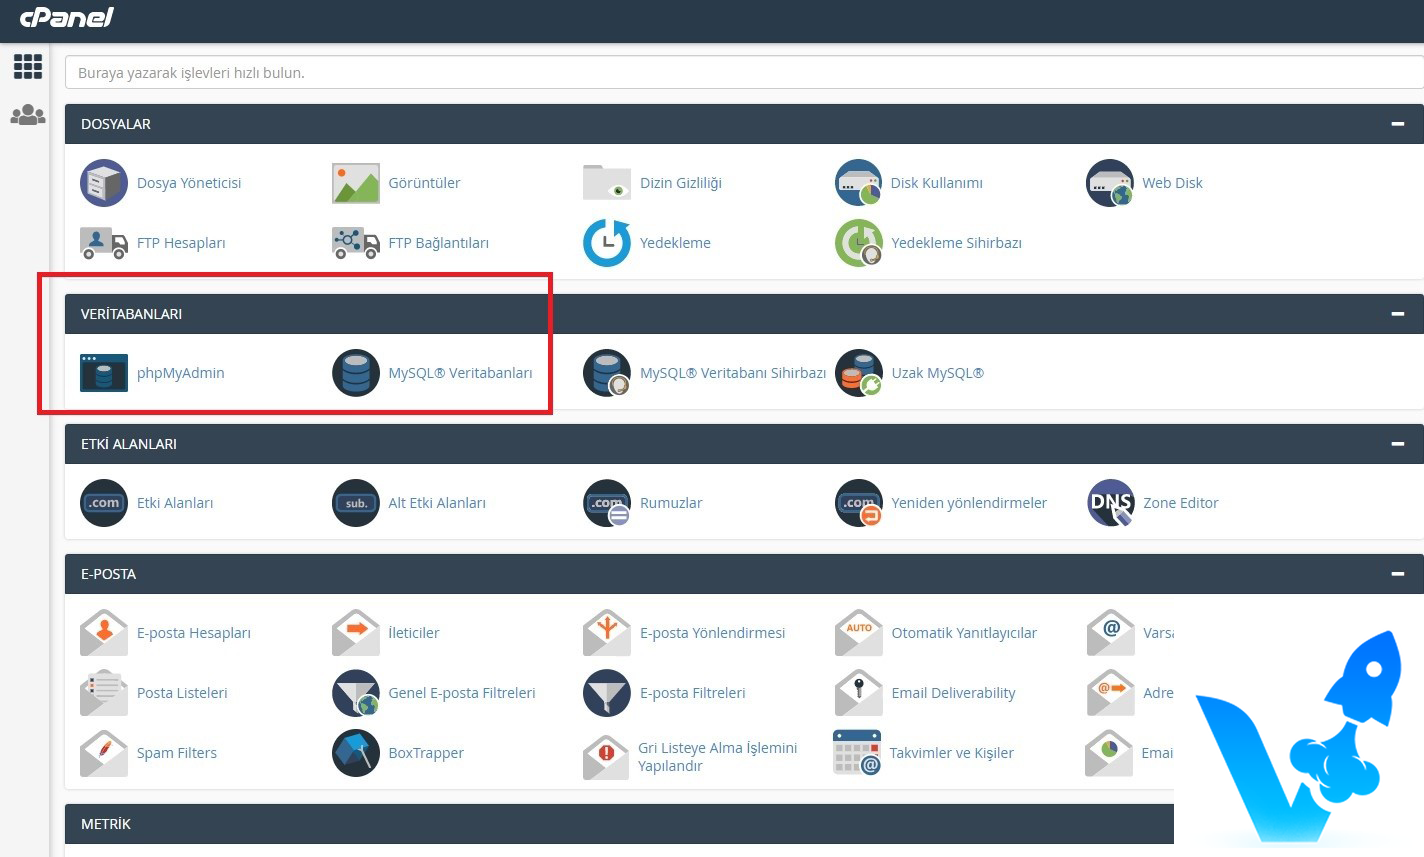
Task: Click the cPanel logo
Action: click(67, 17)
